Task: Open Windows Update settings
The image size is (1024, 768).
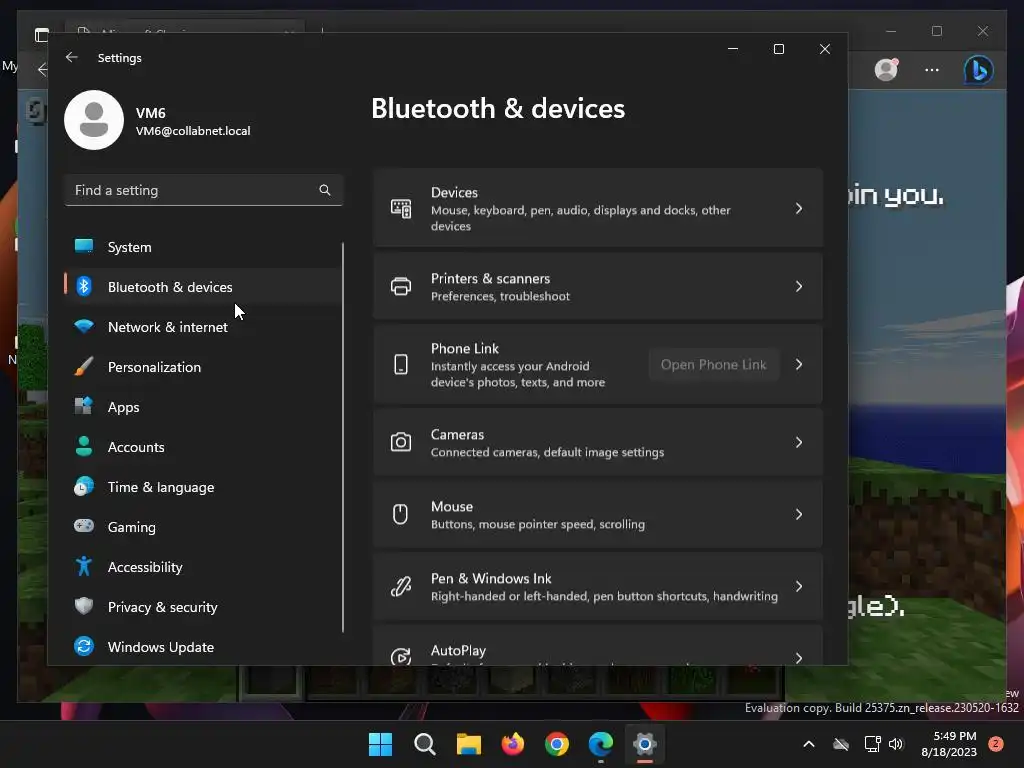Action: [202, 647]
